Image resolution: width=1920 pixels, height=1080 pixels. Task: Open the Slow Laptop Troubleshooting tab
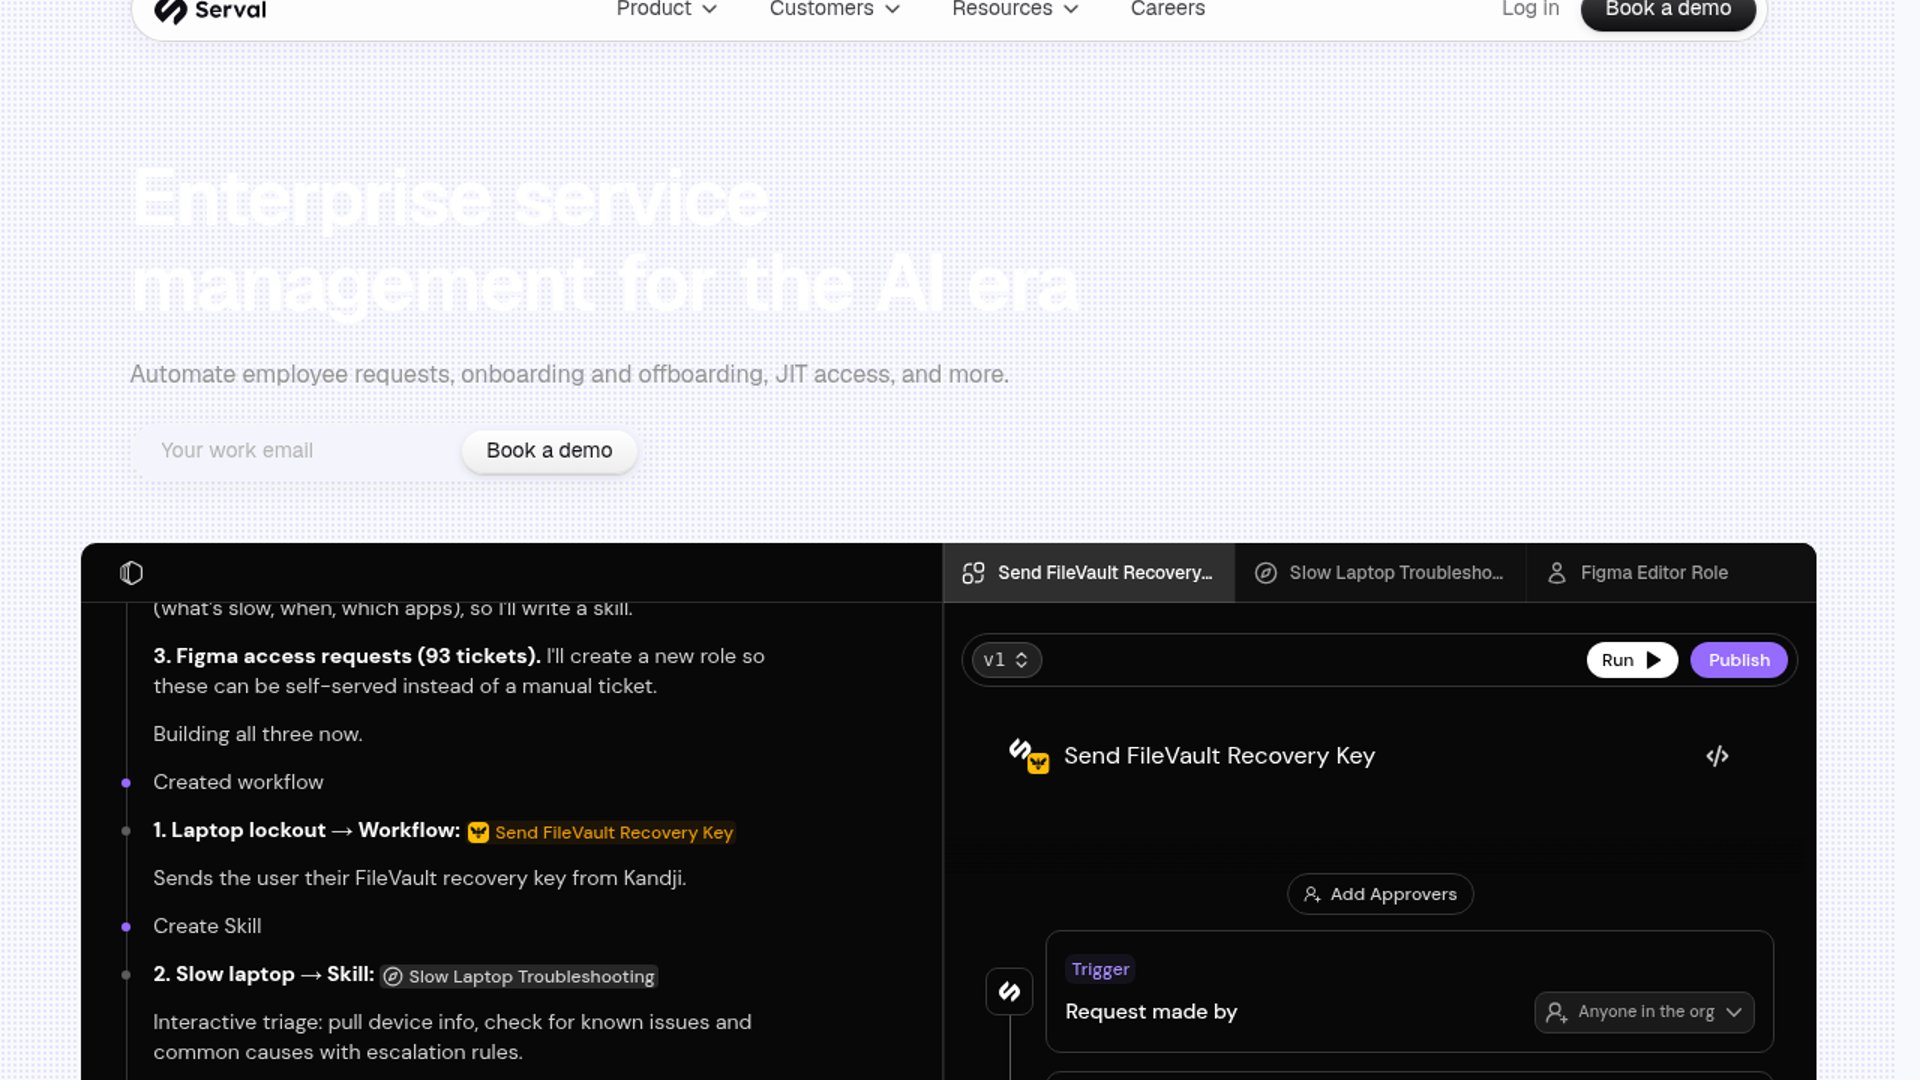[1380, 573]
